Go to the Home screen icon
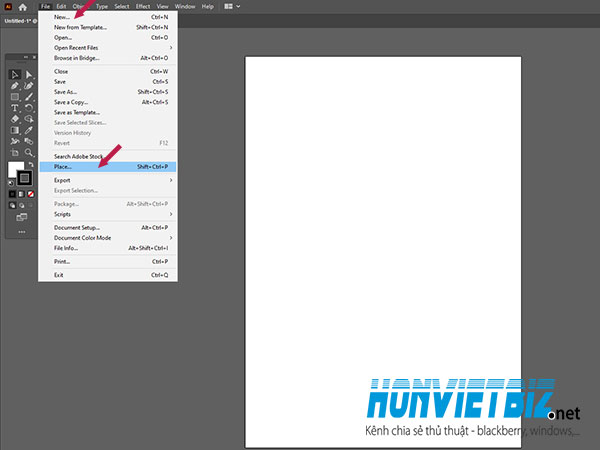This screenshot has width=600, height=450. pos(23,7)
